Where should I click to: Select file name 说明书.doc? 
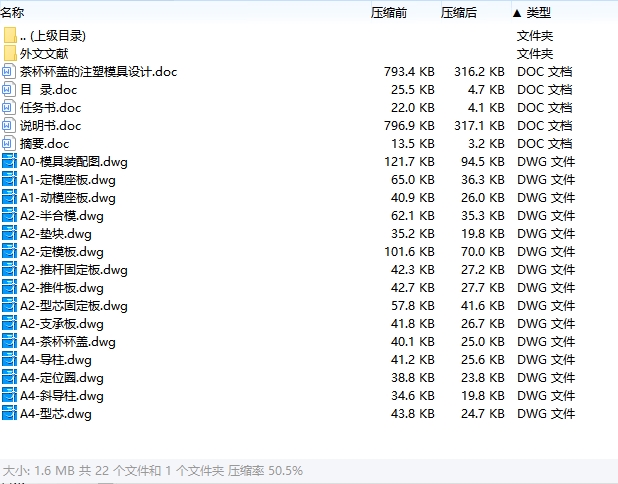[50, 126]
